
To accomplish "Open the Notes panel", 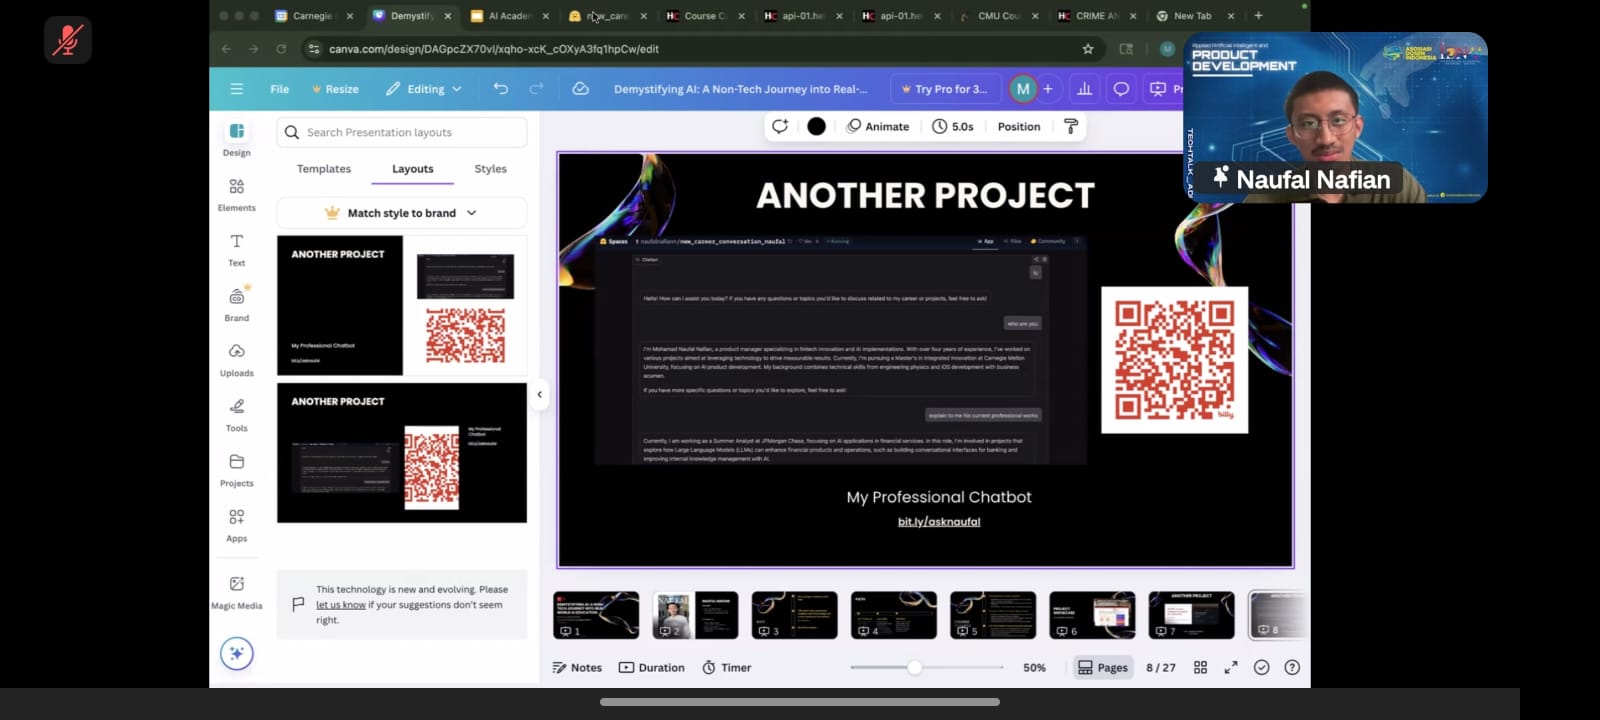I will (x=577, y=667).
